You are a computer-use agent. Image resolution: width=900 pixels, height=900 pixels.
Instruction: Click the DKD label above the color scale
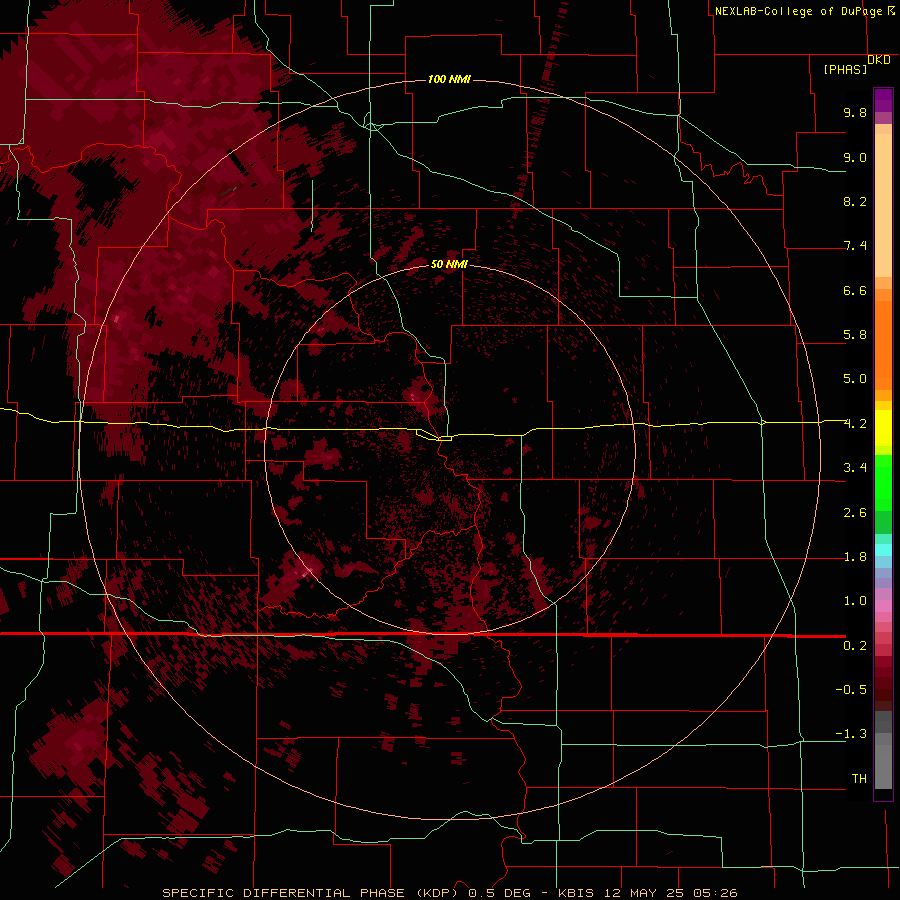[879, 60]
